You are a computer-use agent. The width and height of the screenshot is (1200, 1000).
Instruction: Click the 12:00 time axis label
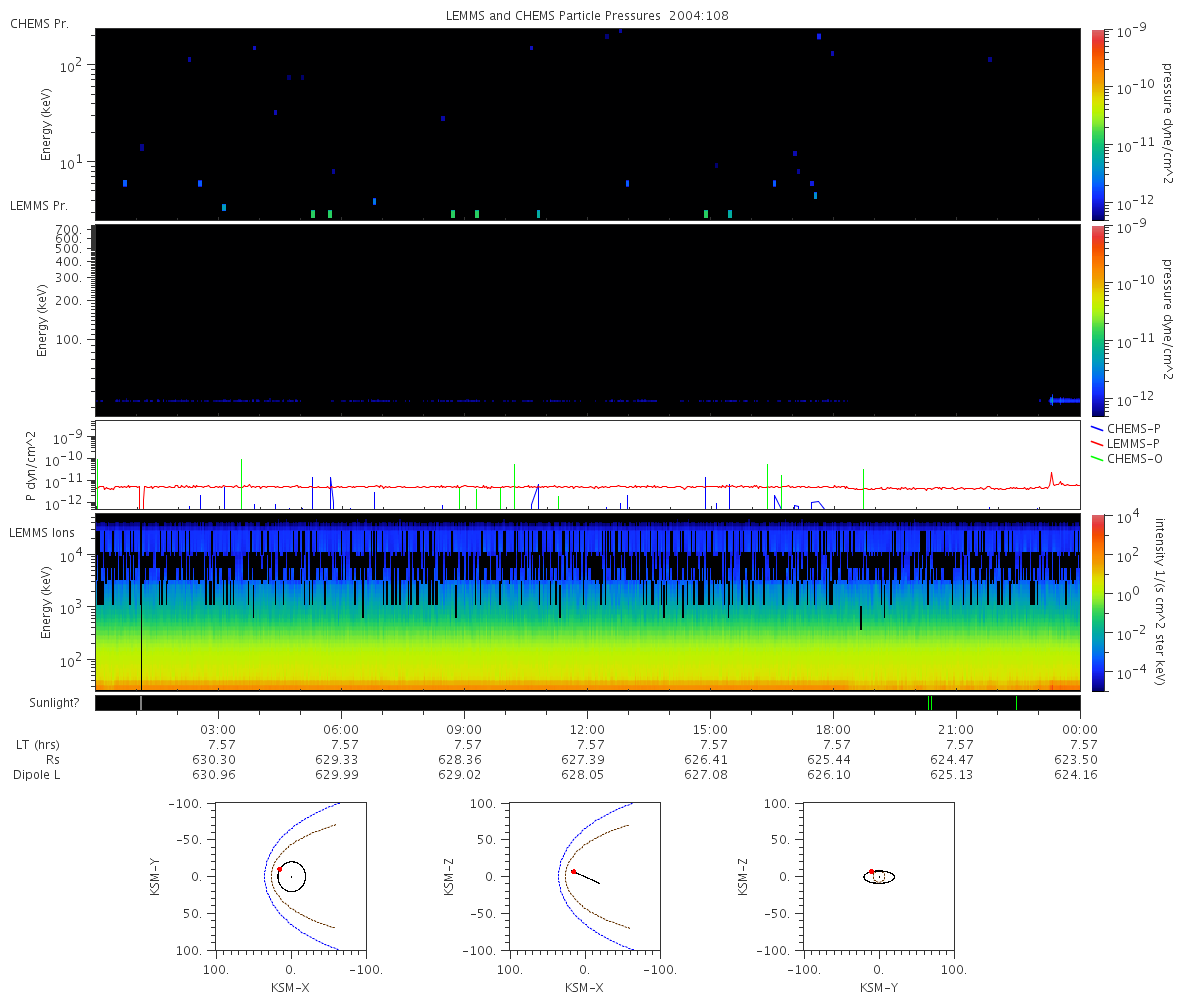587,730
